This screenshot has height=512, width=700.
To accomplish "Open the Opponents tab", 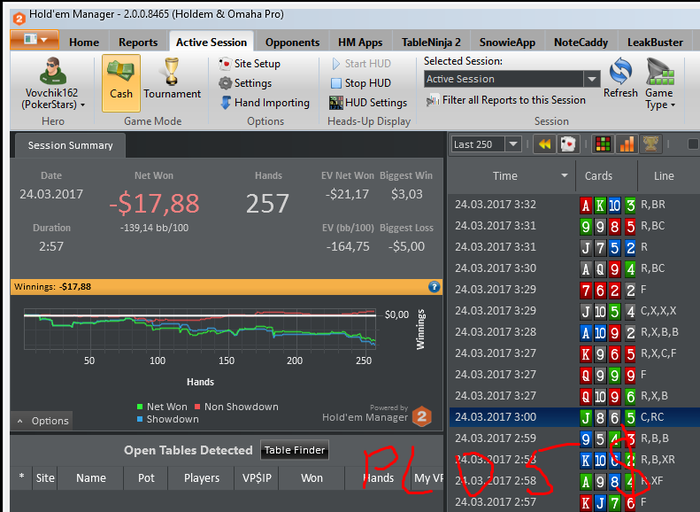I will coord(292,42).
